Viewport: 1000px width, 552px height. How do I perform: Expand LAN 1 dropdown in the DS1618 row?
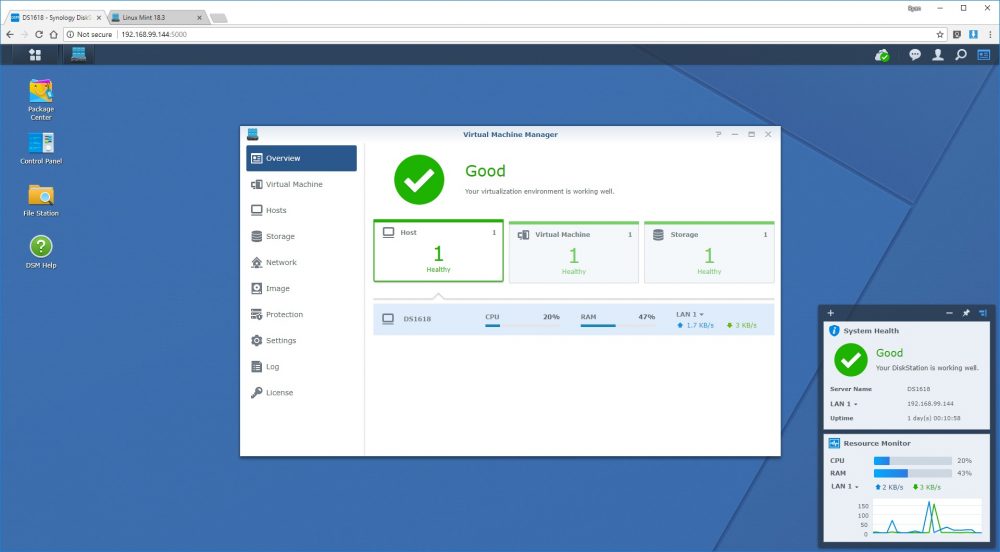689,314
